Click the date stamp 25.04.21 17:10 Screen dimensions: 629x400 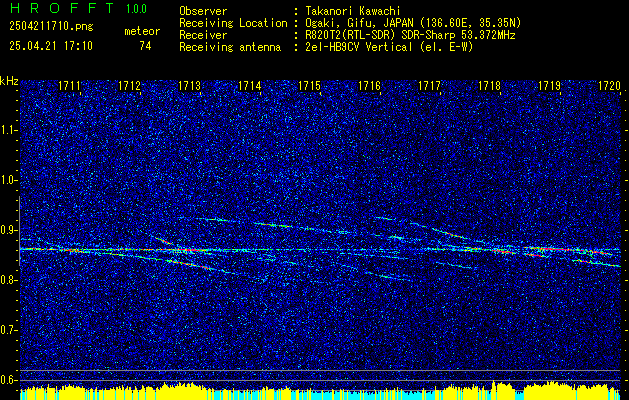coord(51,46)
